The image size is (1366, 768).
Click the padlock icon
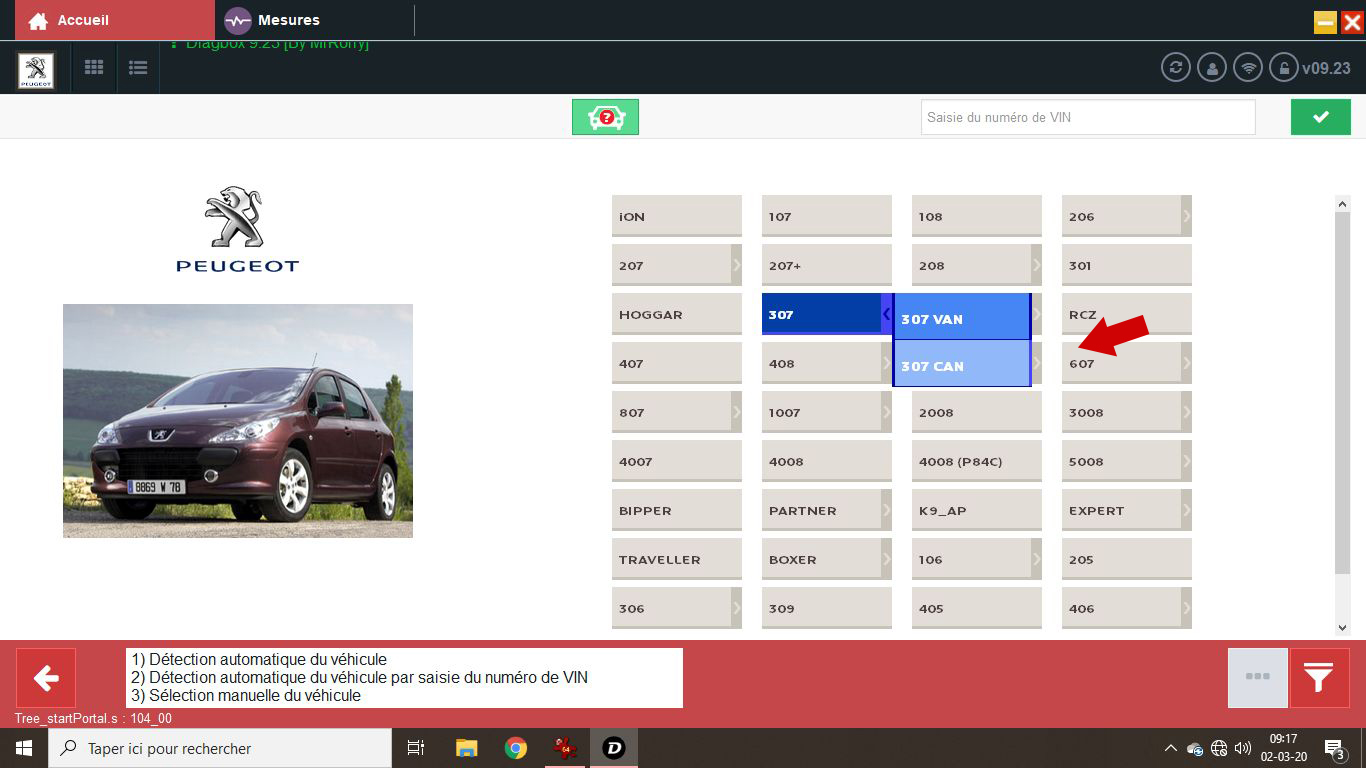point(1283,68)
